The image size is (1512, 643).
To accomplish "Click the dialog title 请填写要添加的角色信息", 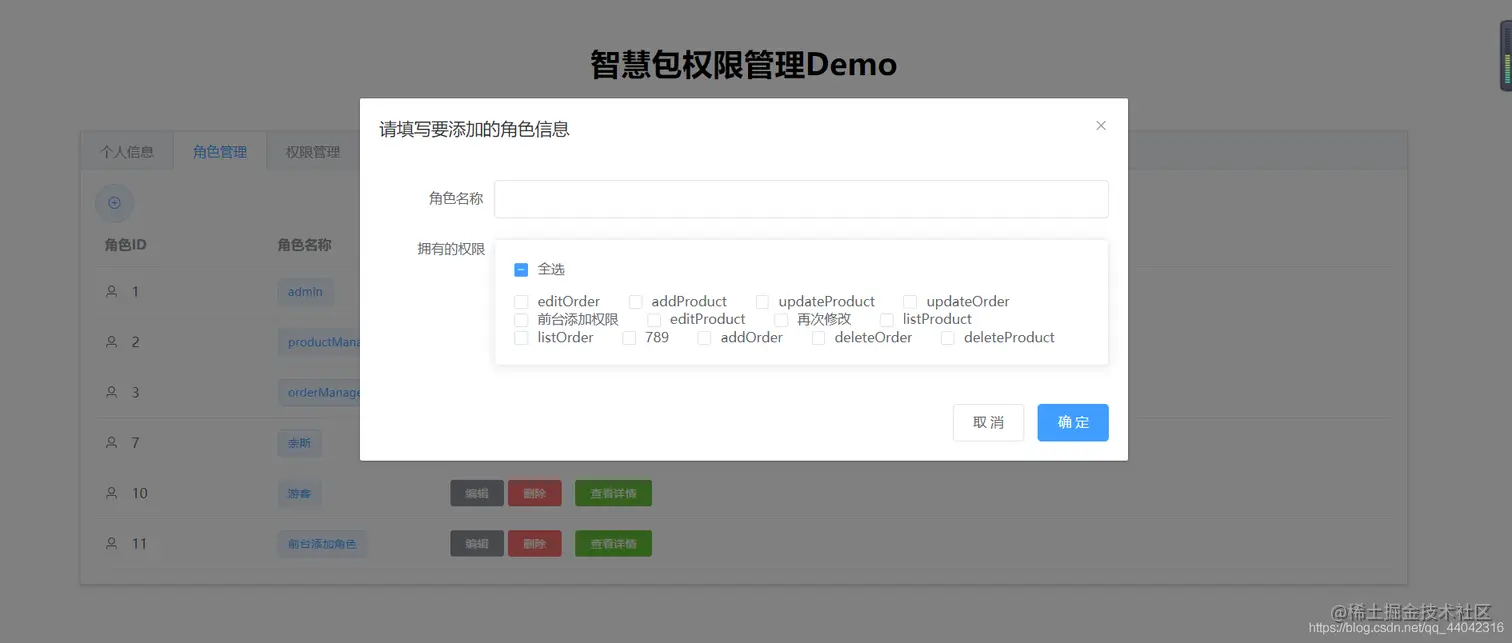I will tap(474, 129).
